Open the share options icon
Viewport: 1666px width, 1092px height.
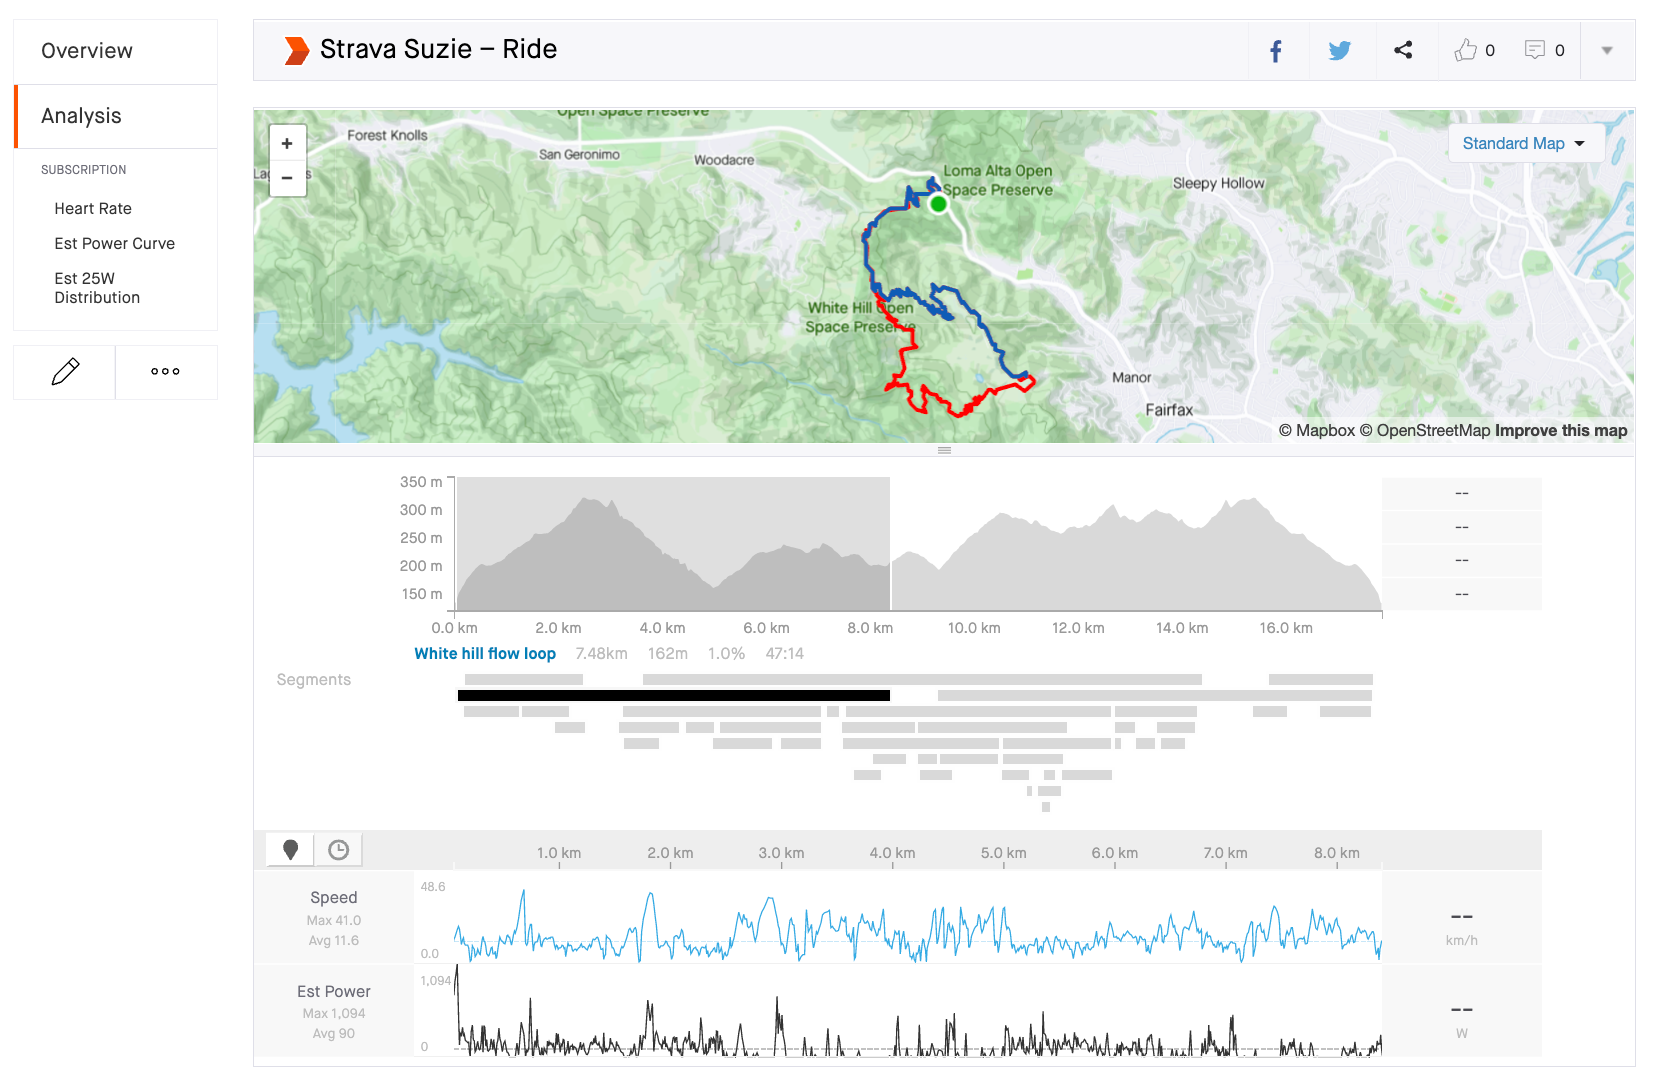[x=1403, y=50]
